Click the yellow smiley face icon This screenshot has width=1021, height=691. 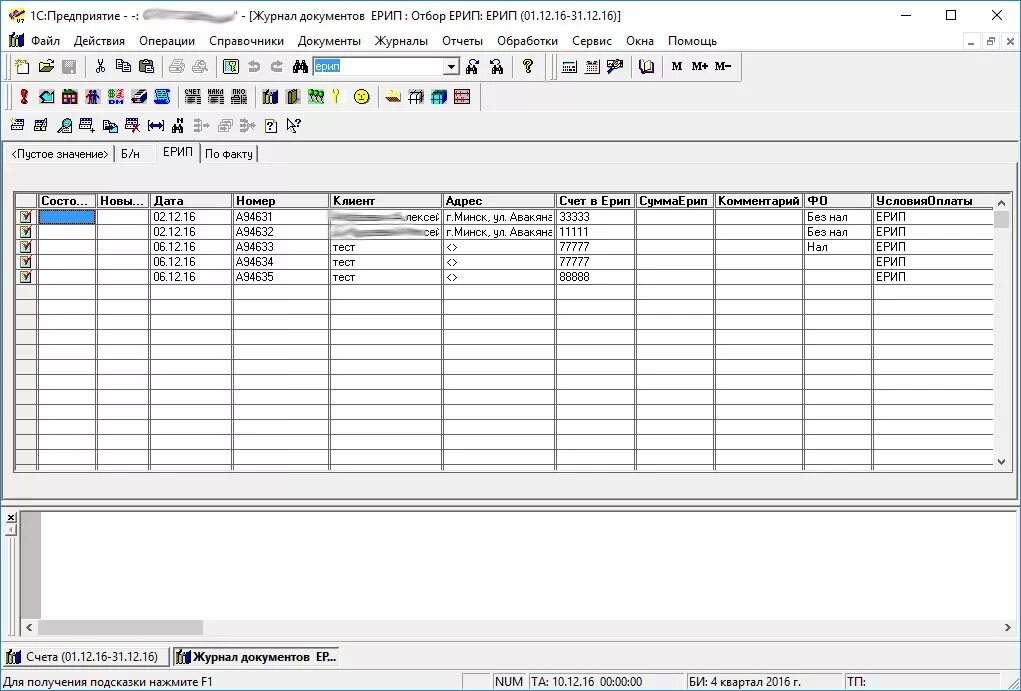click(x=361, y=97)
